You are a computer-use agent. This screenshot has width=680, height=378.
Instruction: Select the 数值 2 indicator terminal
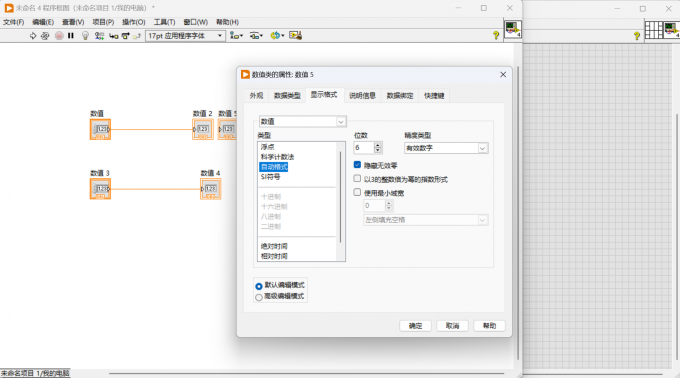[x=203, y=129]
